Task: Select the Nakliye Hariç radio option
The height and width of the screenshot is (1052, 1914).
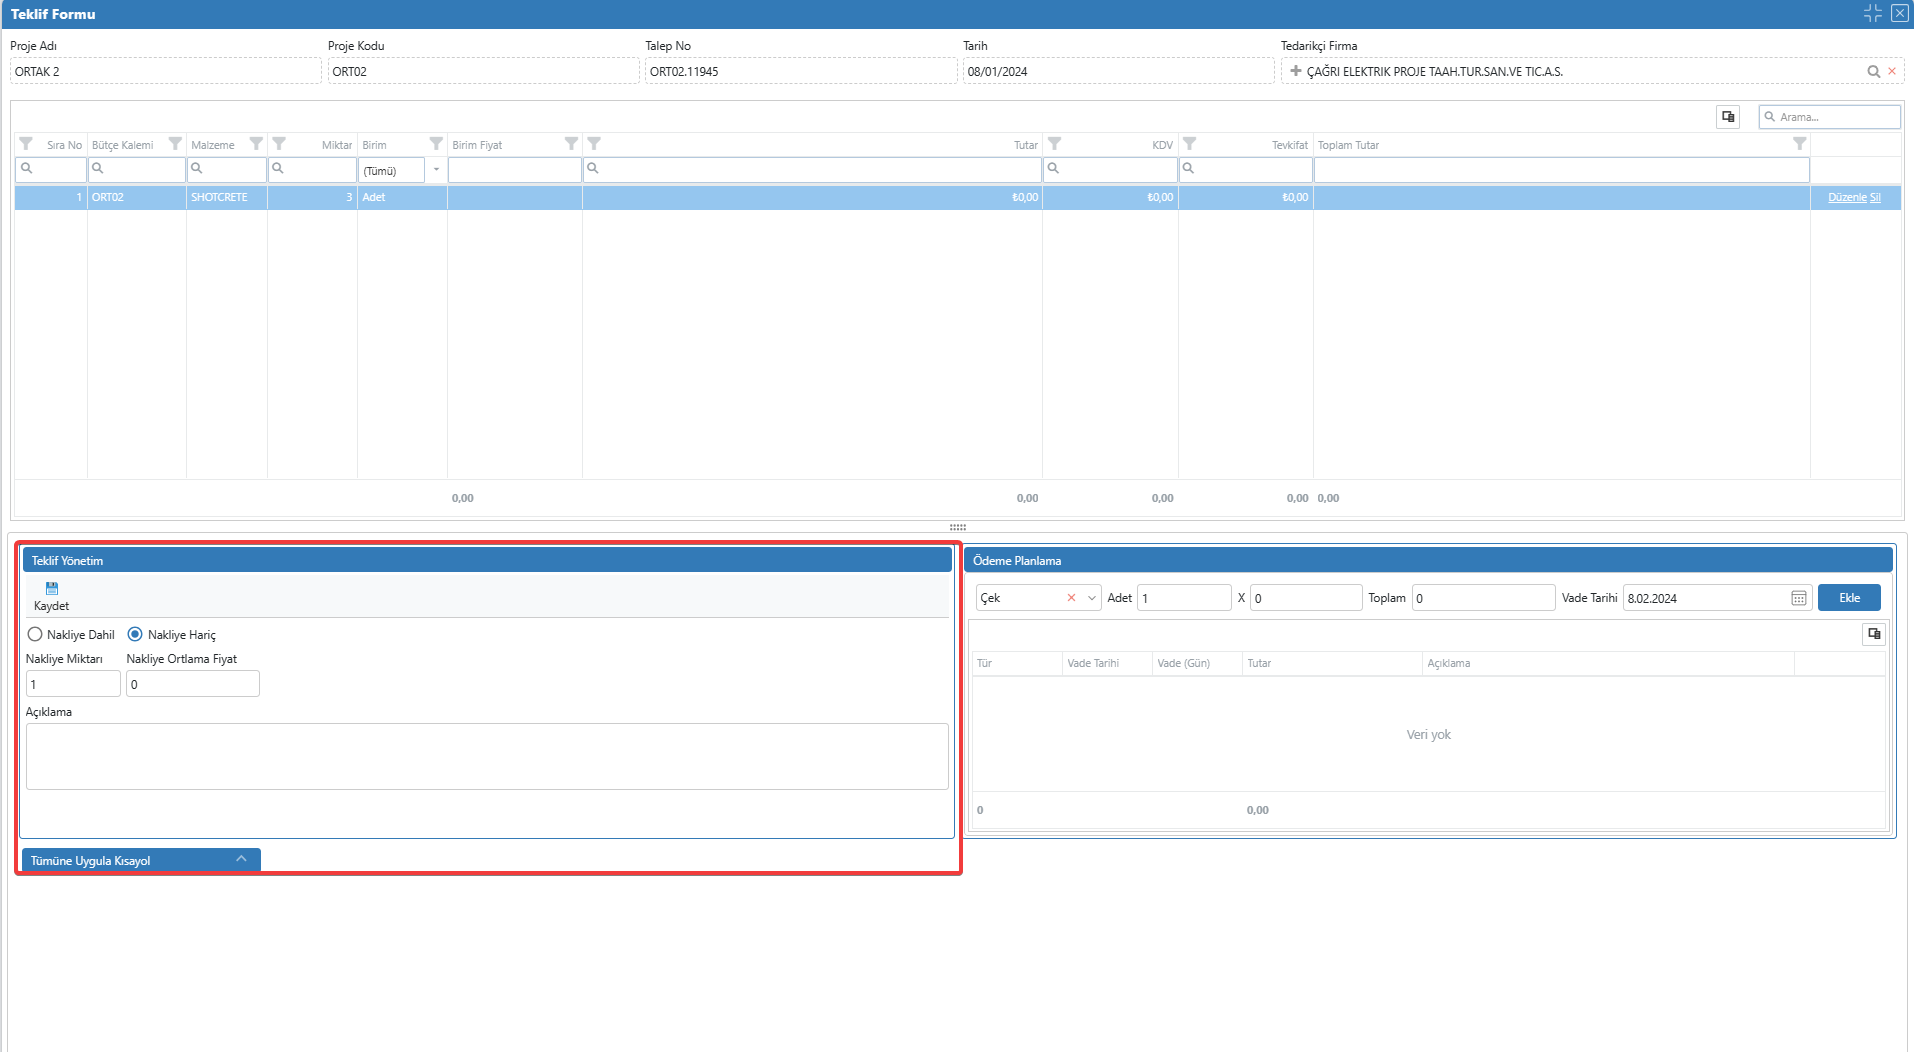Action: coord(135,635)
